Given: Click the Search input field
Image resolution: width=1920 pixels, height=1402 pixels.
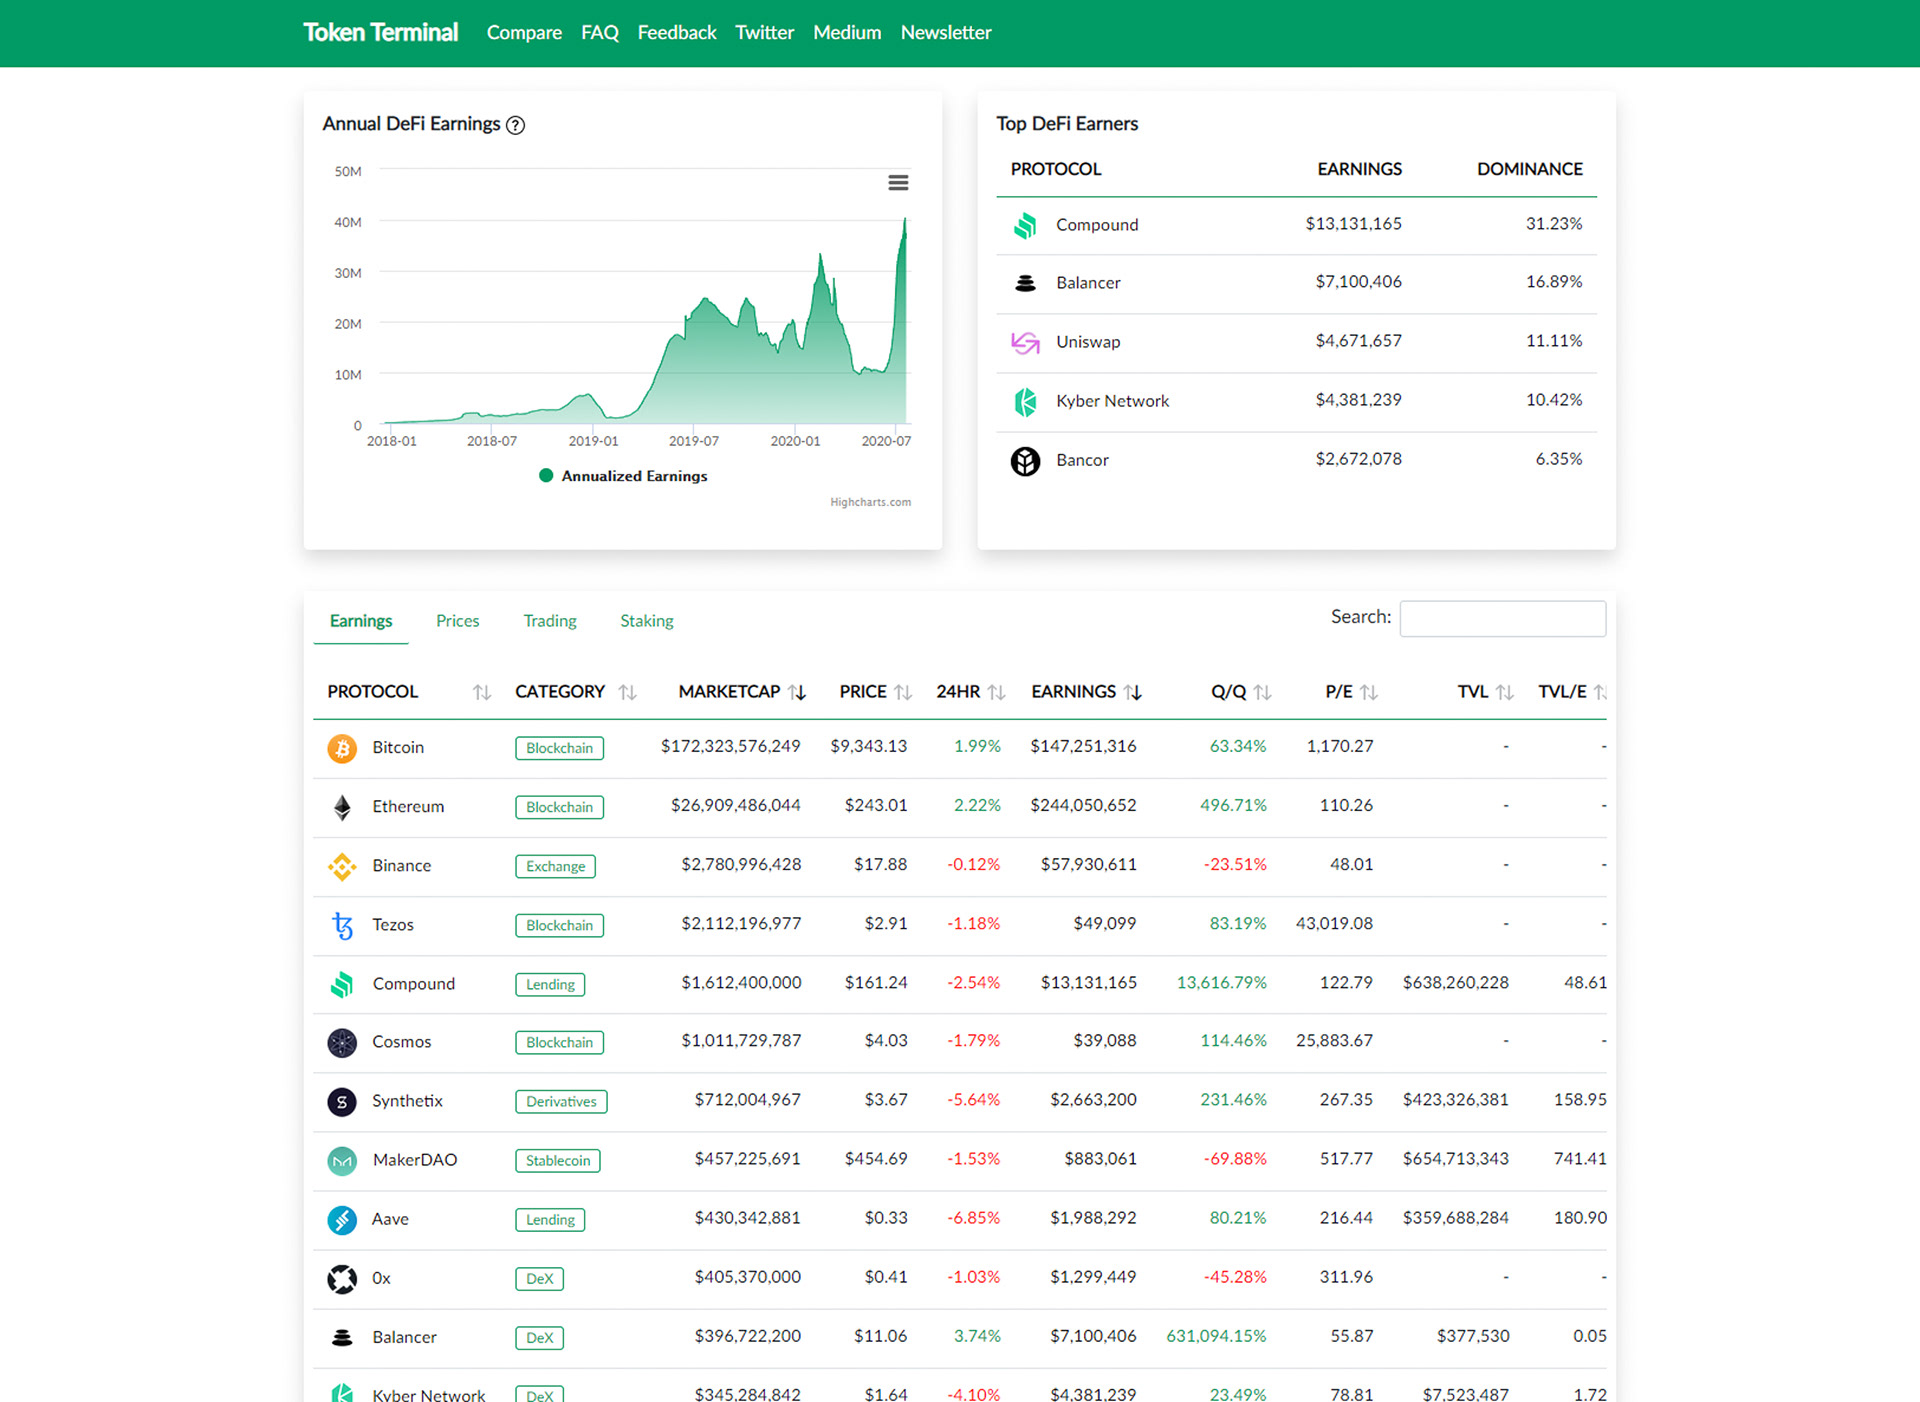Looking at the screenshot, I should pyautogui.click(x=1502, y=618).
